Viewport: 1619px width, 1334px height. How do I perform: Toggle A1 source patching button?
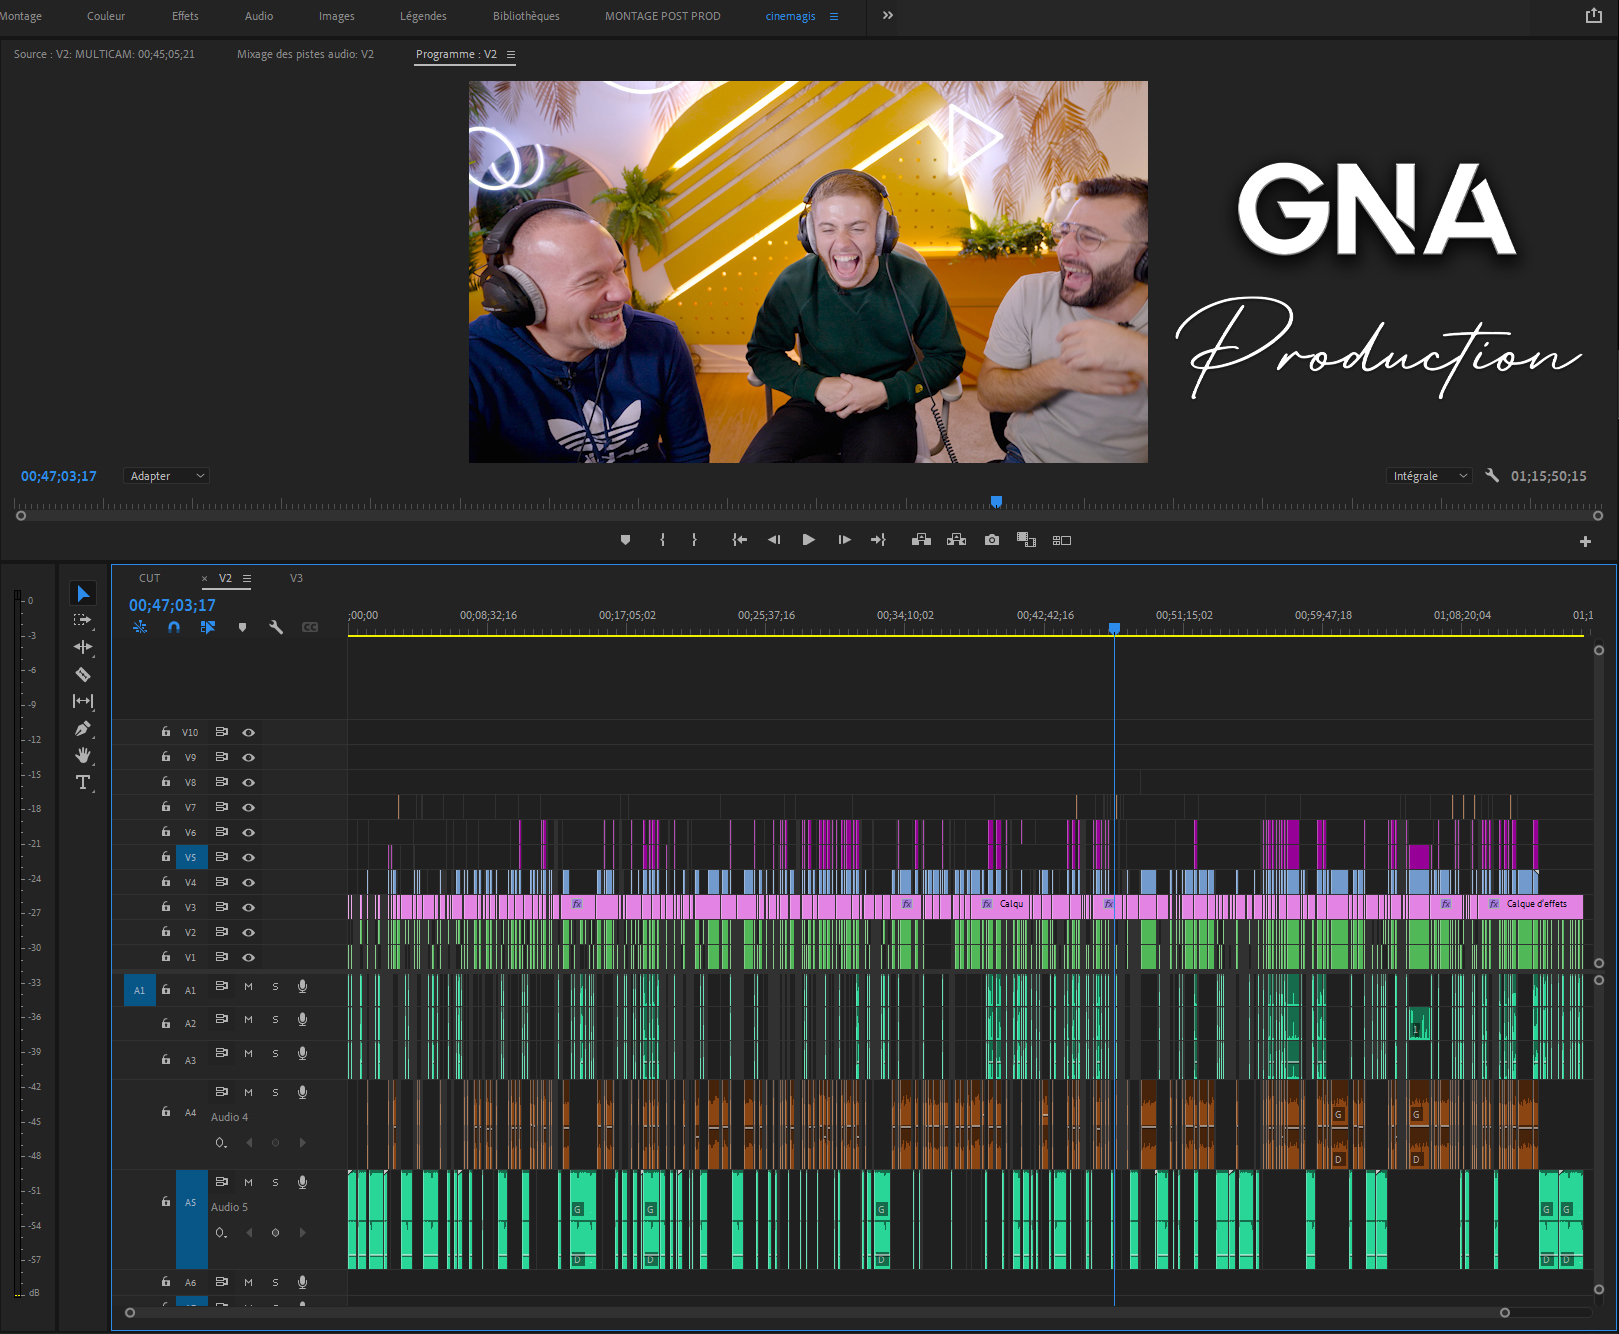pyautogui.click(x=140, y=990)
